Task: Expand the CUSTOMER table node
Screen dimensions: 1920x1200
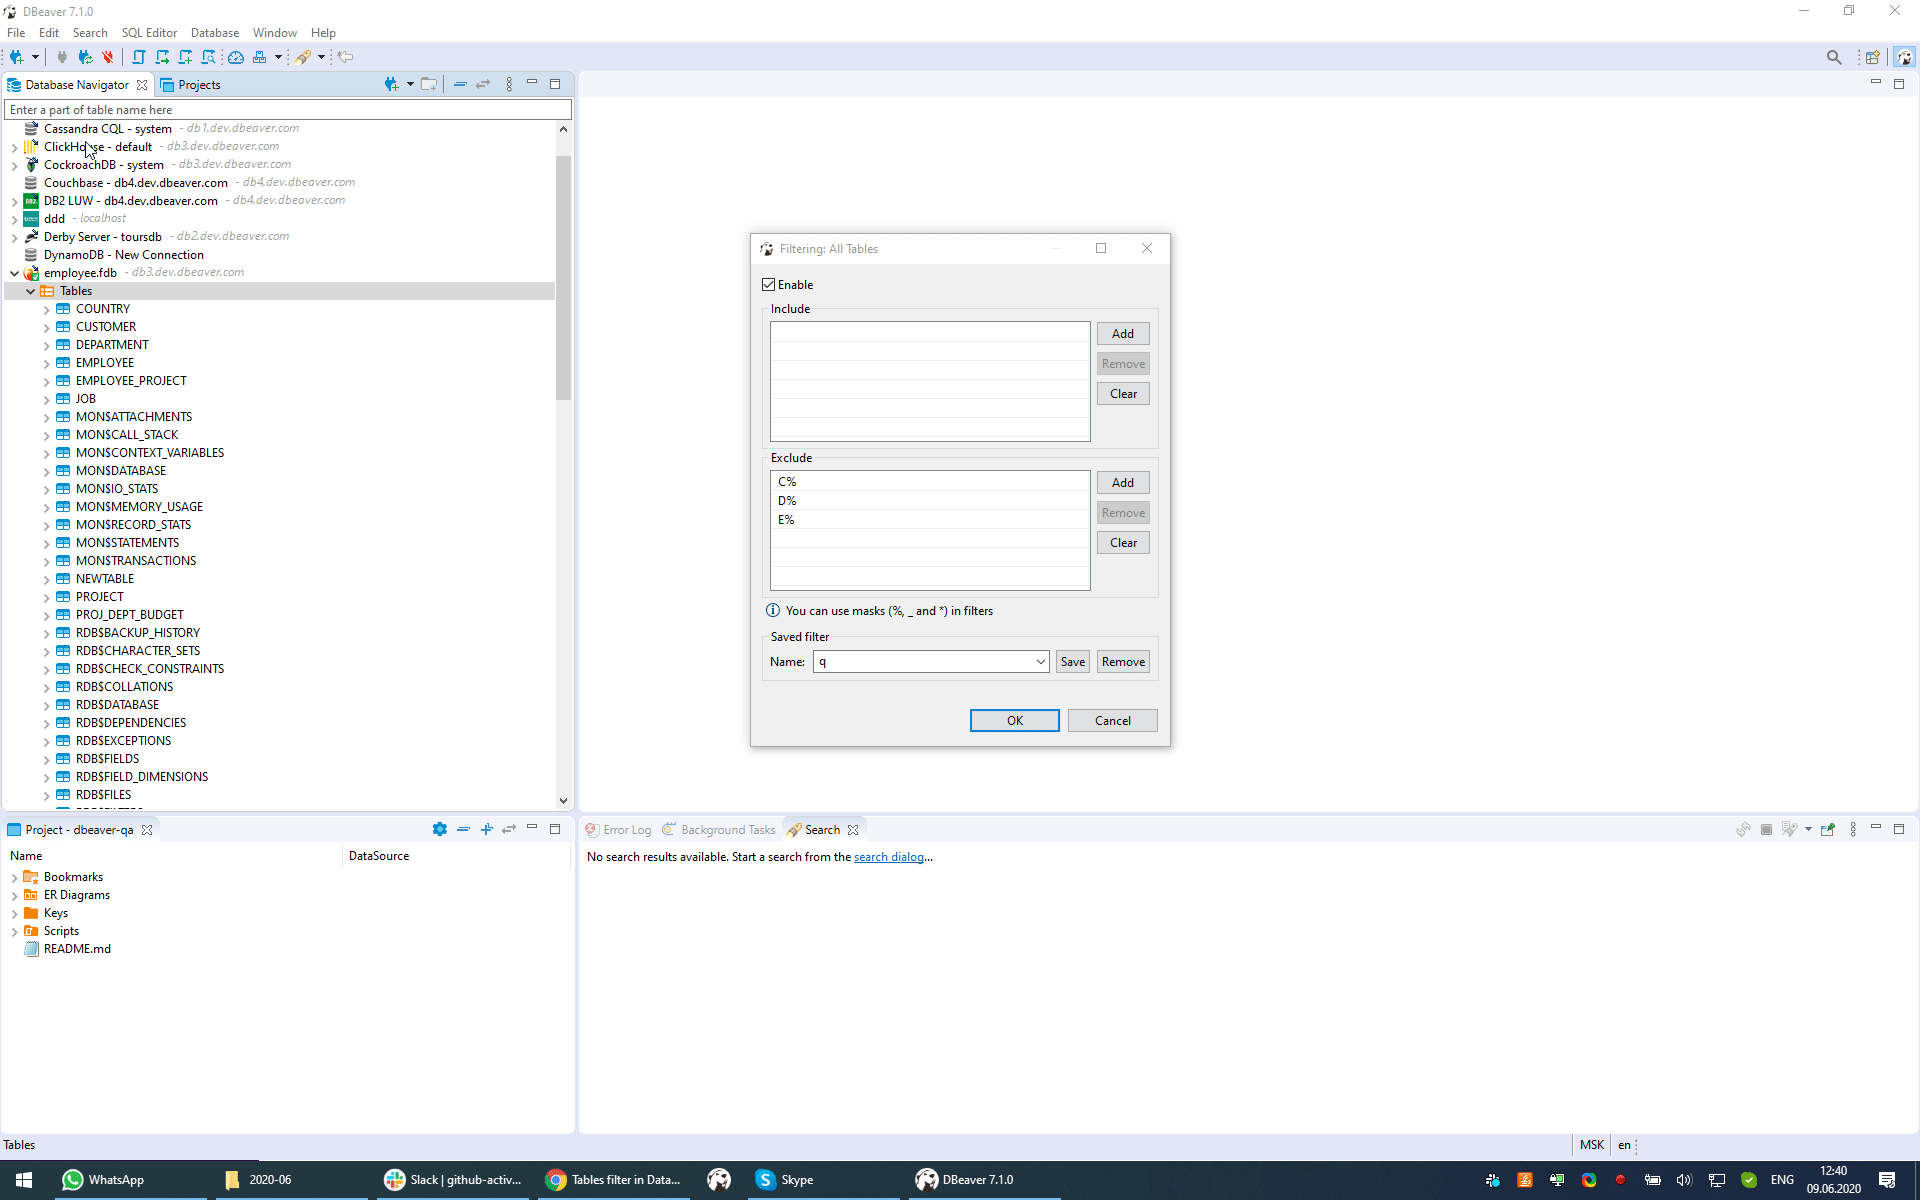Action: 47,327
